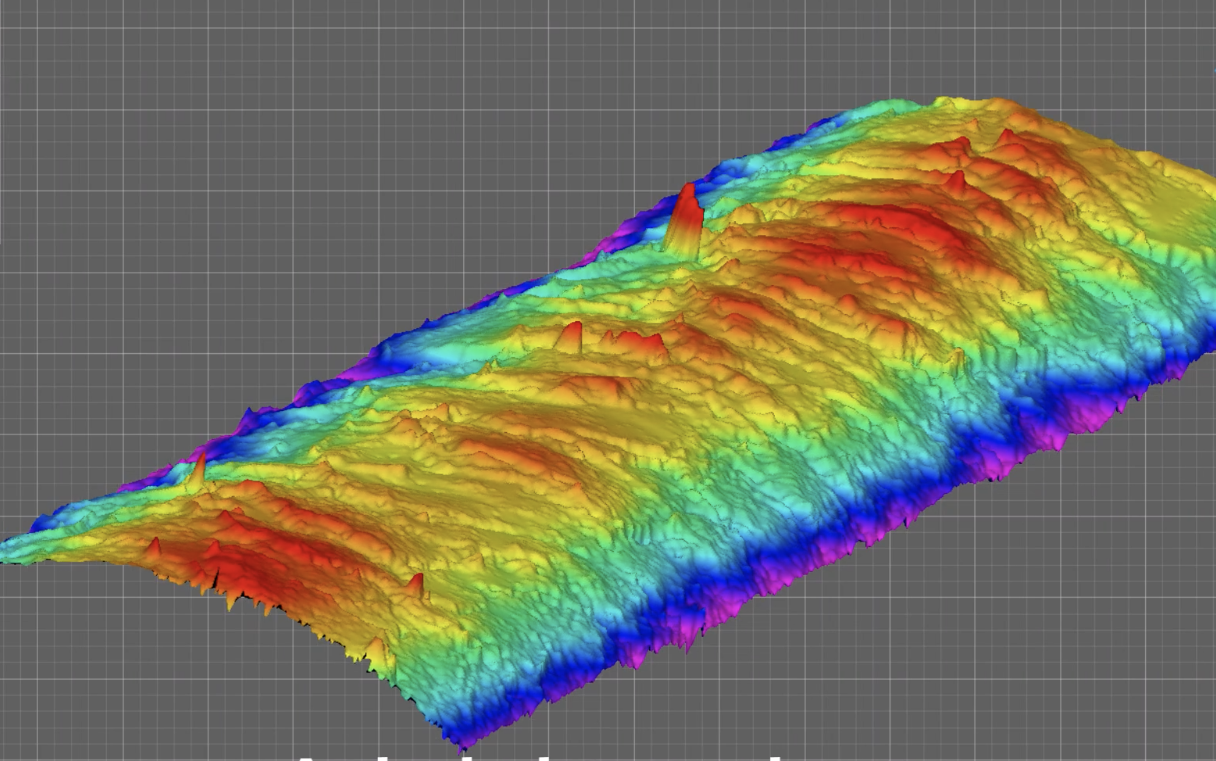The width and height of the screenshot is (1216, 761).
Task: Click the small red spike right of the lower-left ridge
Action: click(415, 585)
